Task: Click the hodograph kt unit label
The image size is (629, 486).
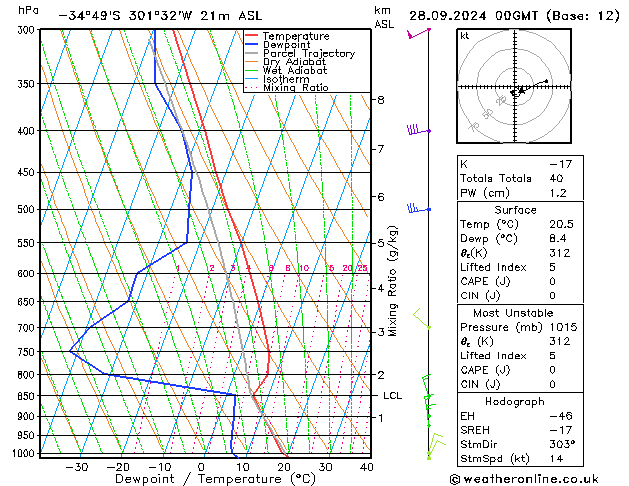Action: (x=465, y=36)
